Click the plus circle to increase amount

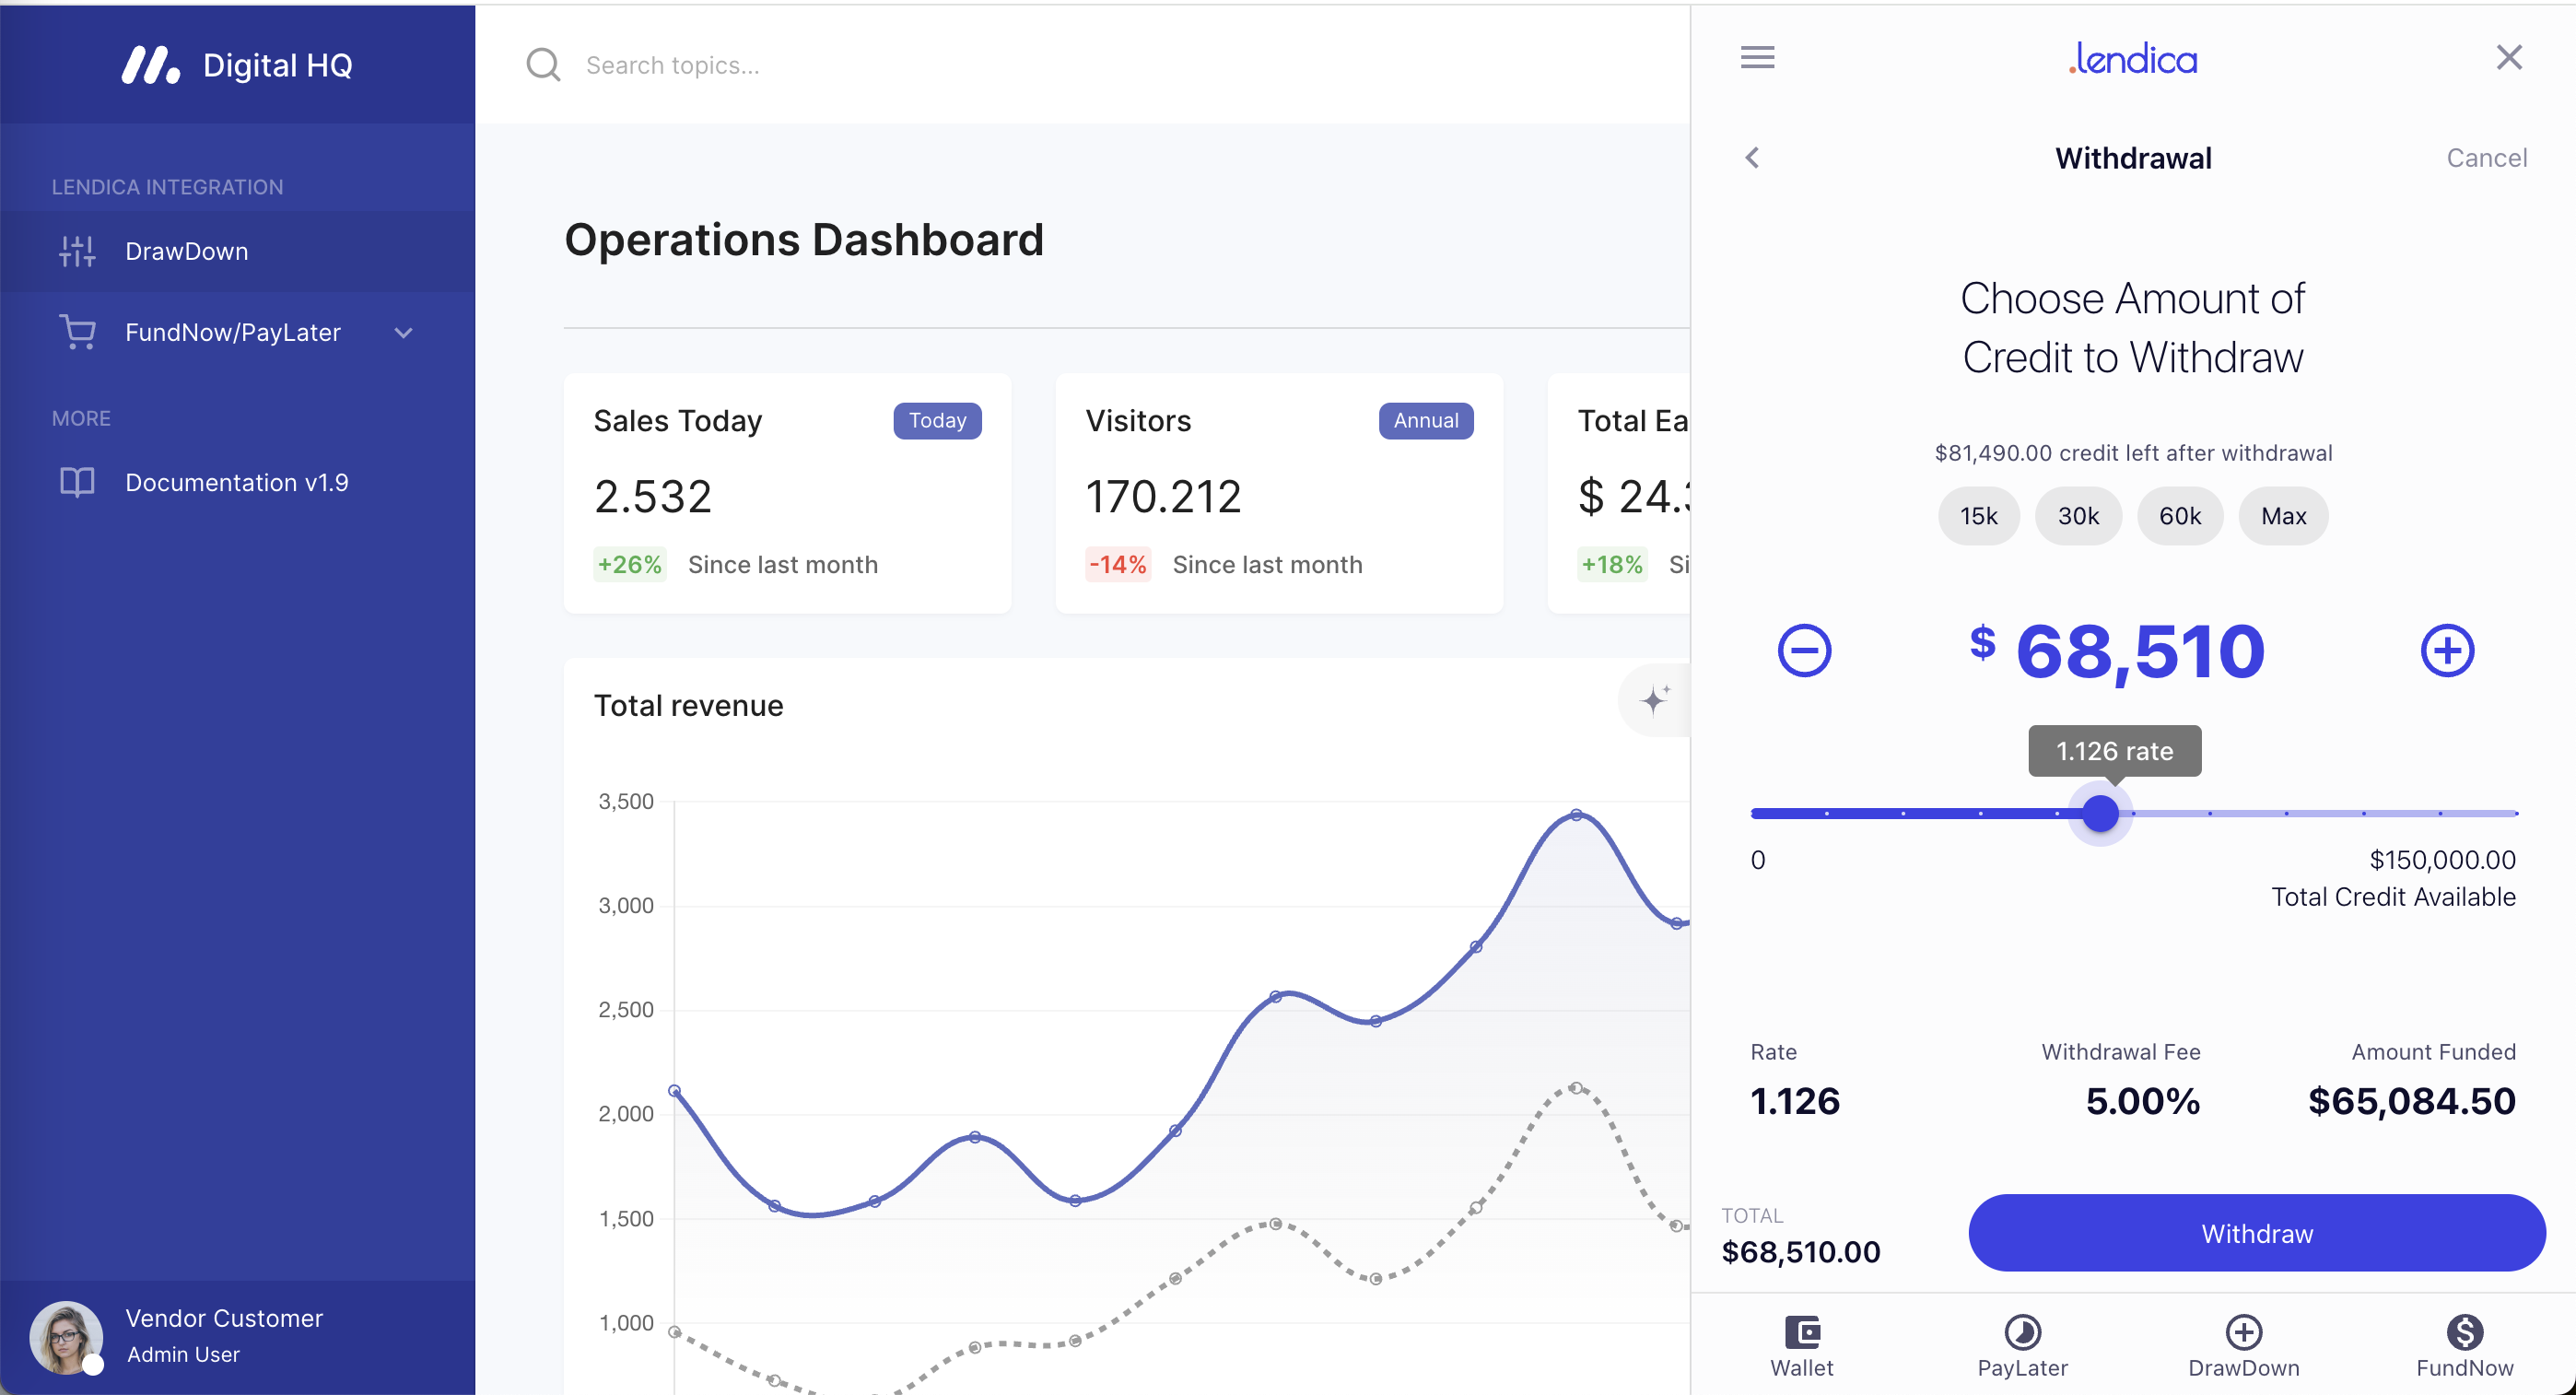[x=2447, y=651]
